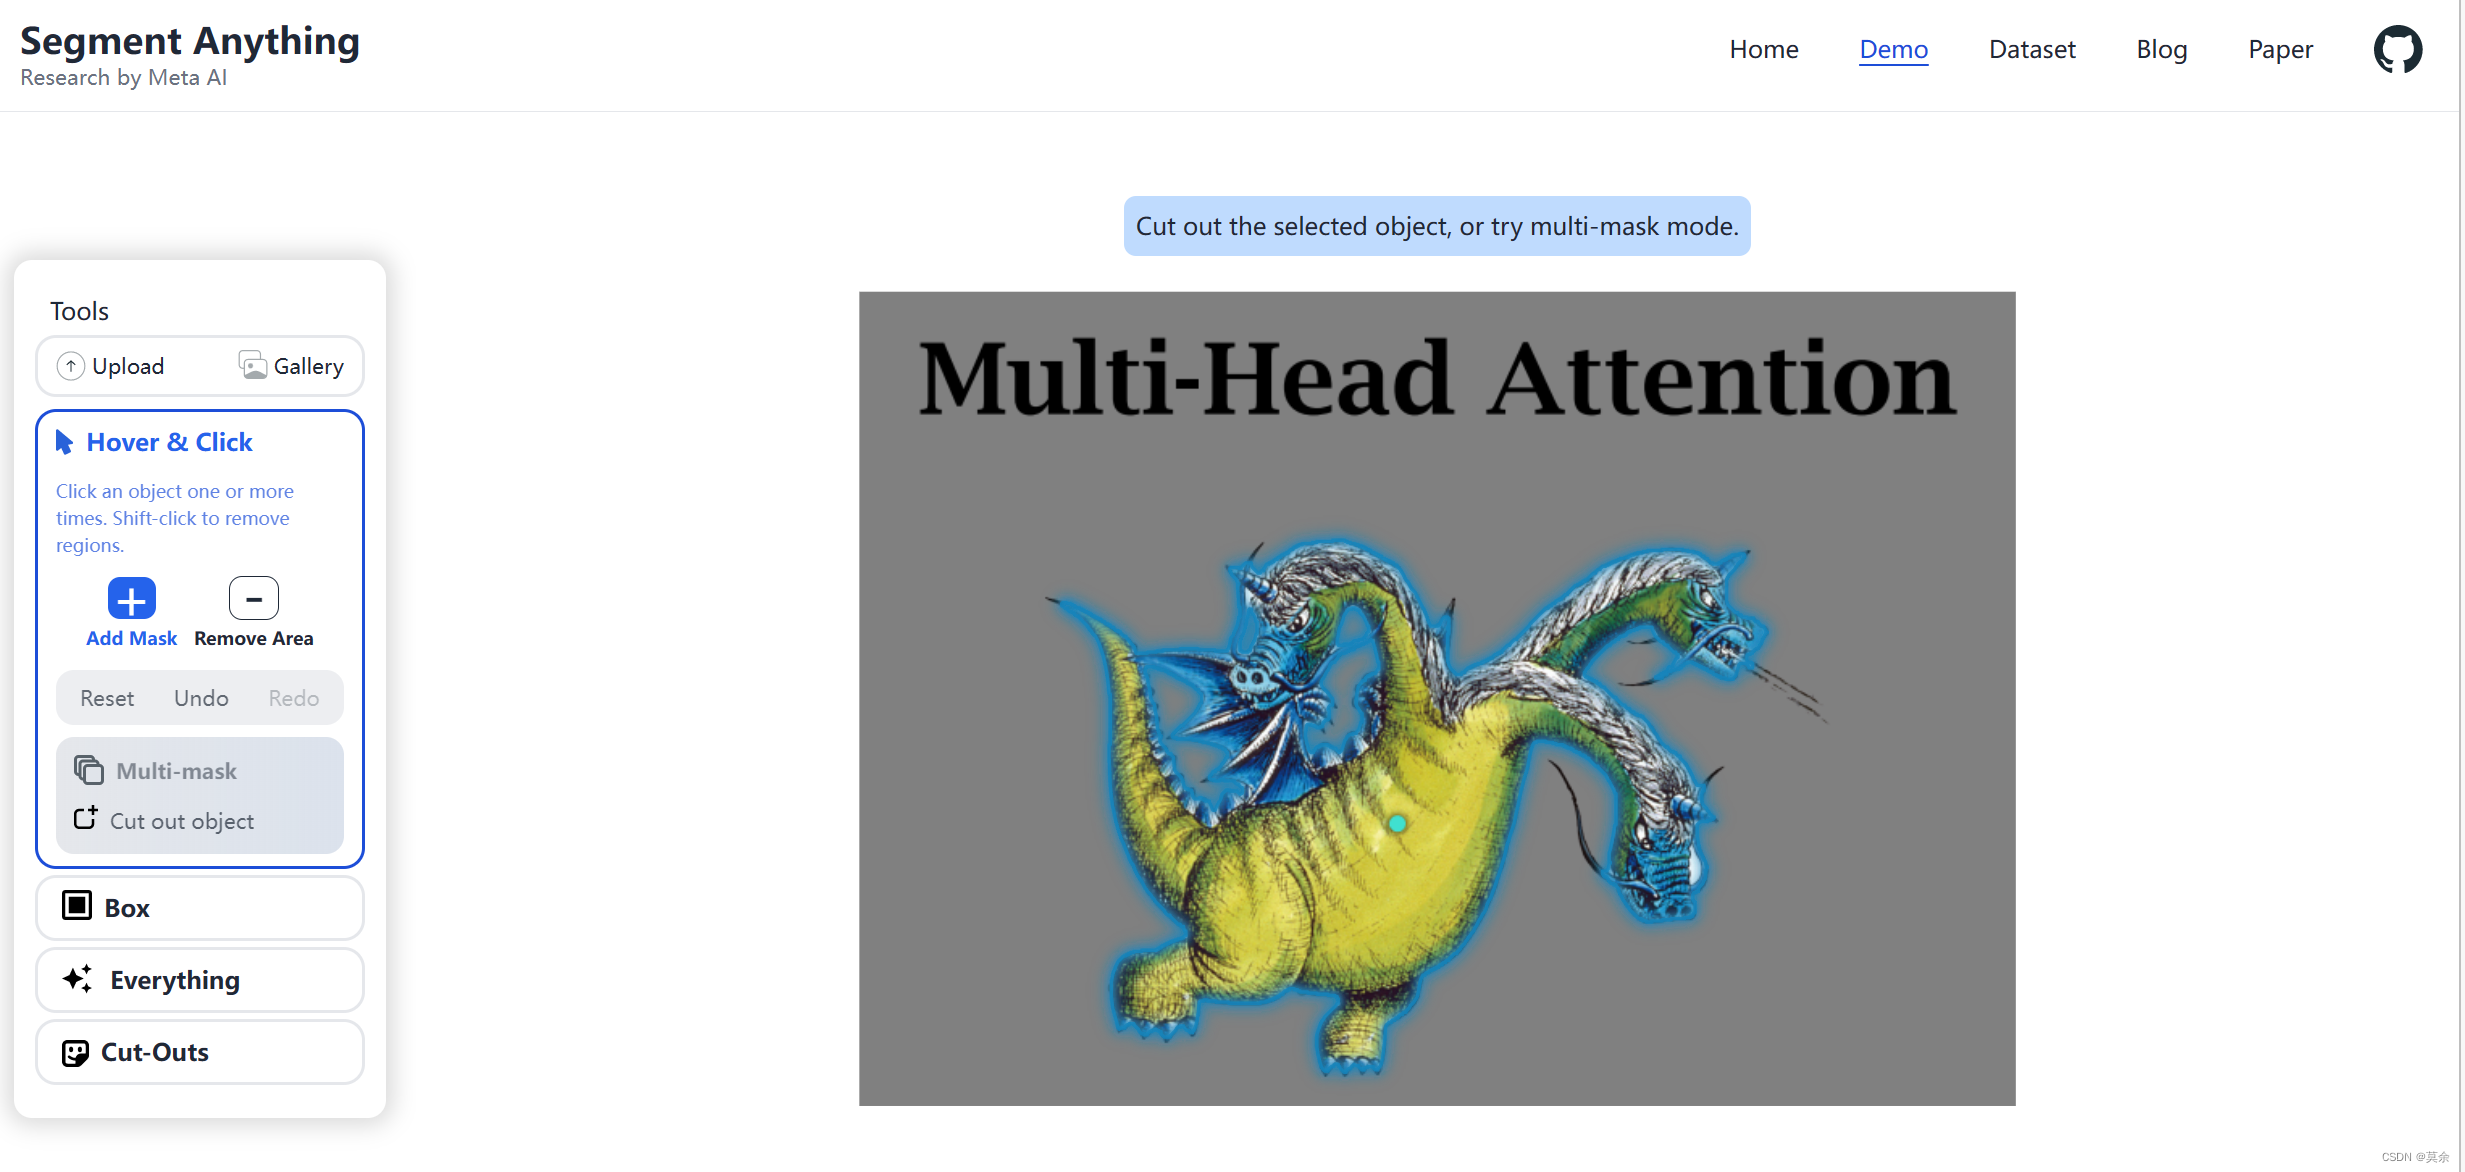Click the Hover & Click heading
The width and height of the screenshot is (2465, 1172).
[170, 442]
